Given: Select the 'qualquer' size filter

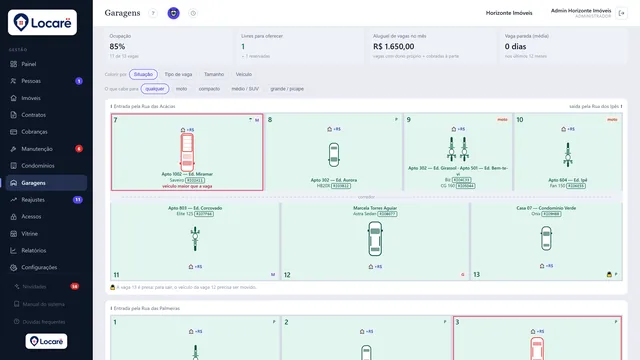Looking at the screenshot, I should coord(155,89).
